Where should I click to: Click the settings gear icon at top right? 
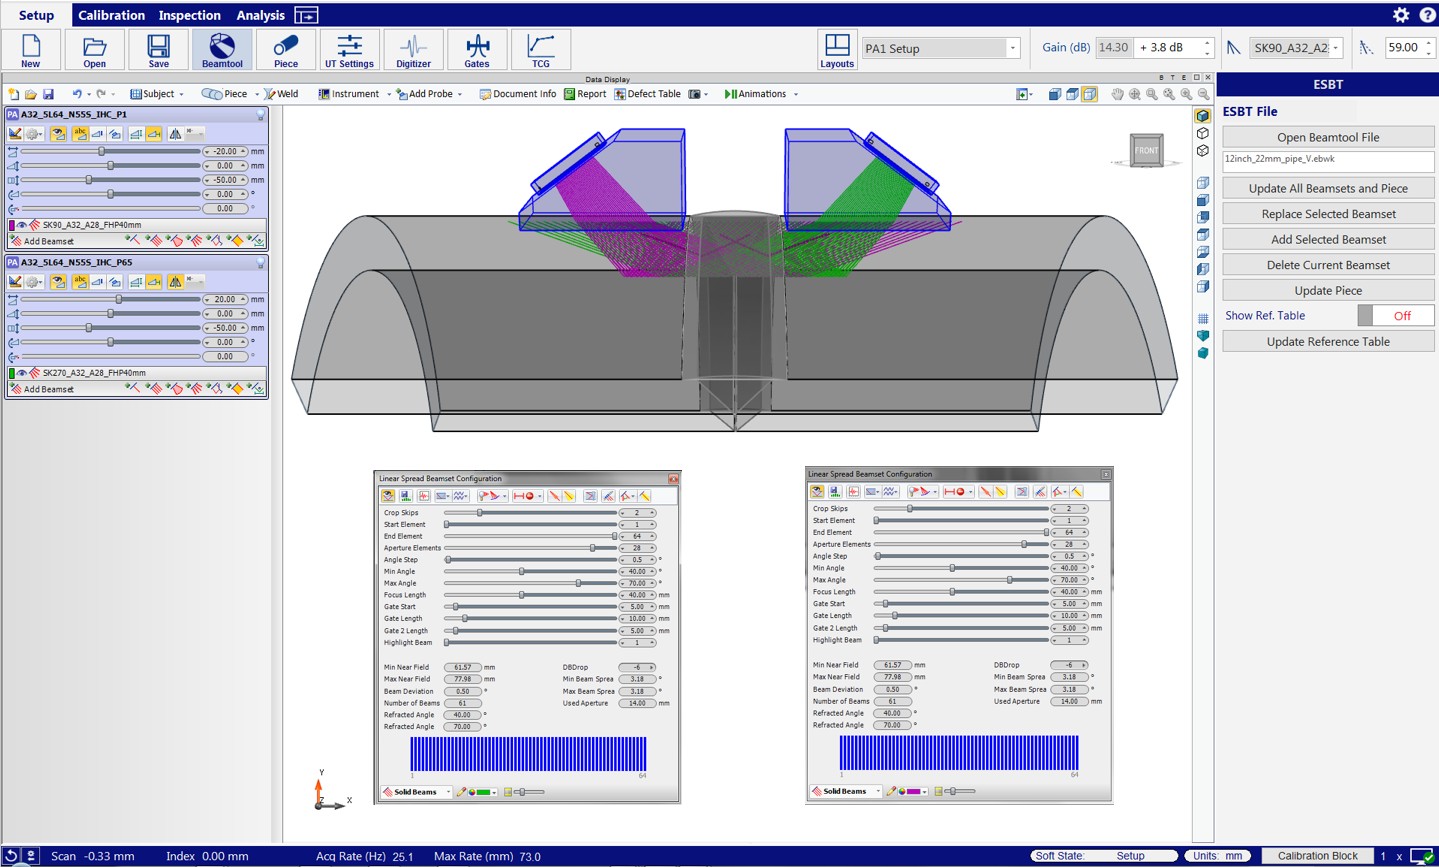1401,15
